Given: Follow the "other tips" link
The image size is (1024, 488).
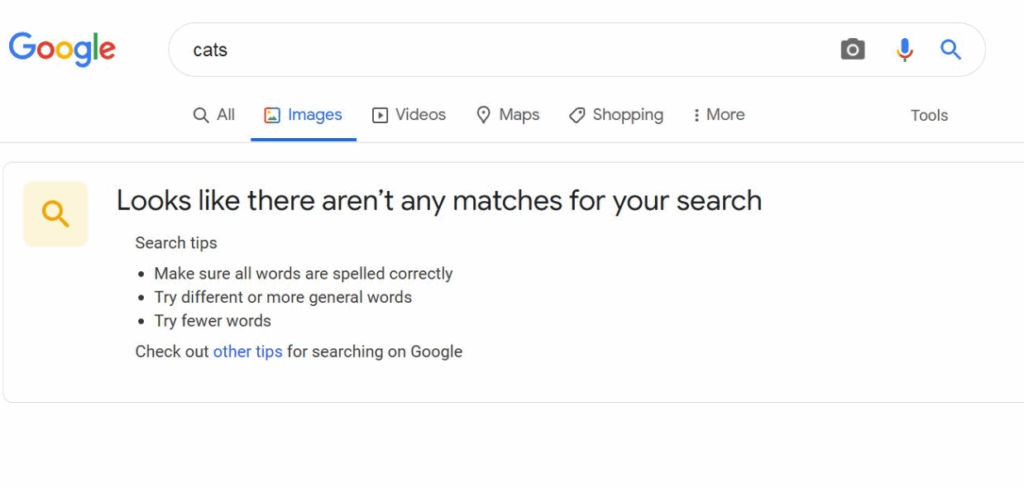Looking at the screenshot, I should pyautogui.click(x=248, y=351).
